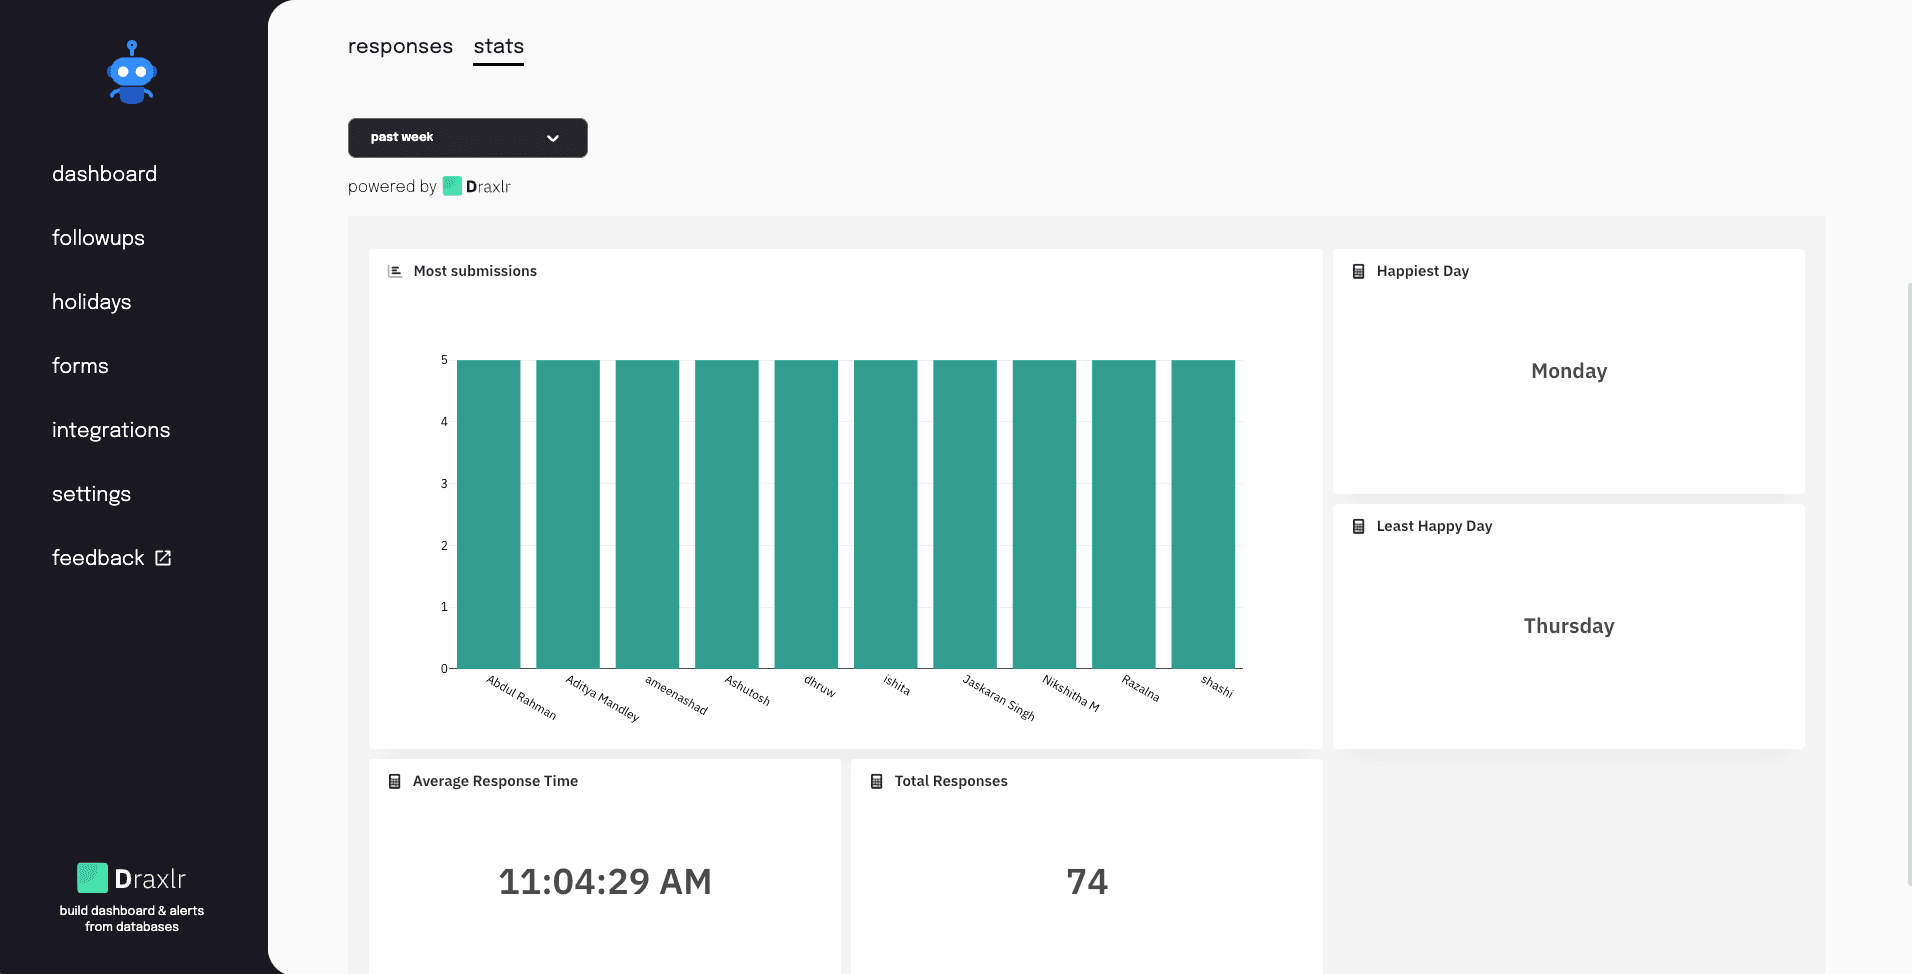Click the Total Responses card icon

pos(876,781)
